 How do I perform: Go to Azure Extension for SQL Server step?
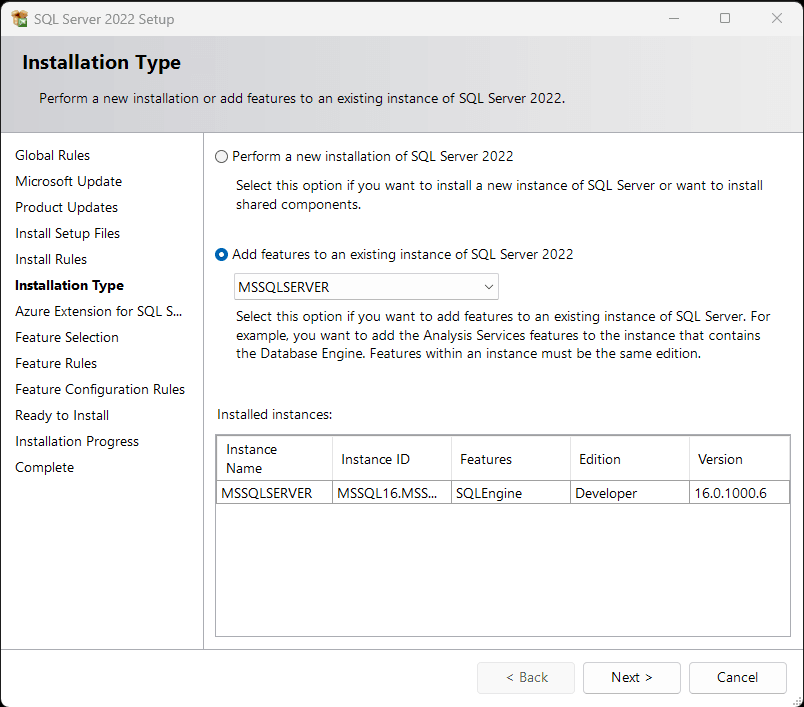(98, 311)
